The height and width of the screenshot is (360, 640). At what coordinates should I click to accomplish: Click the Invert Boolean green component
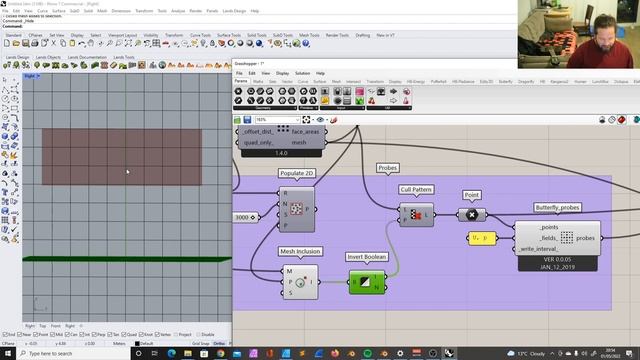(x=367, y=282)
